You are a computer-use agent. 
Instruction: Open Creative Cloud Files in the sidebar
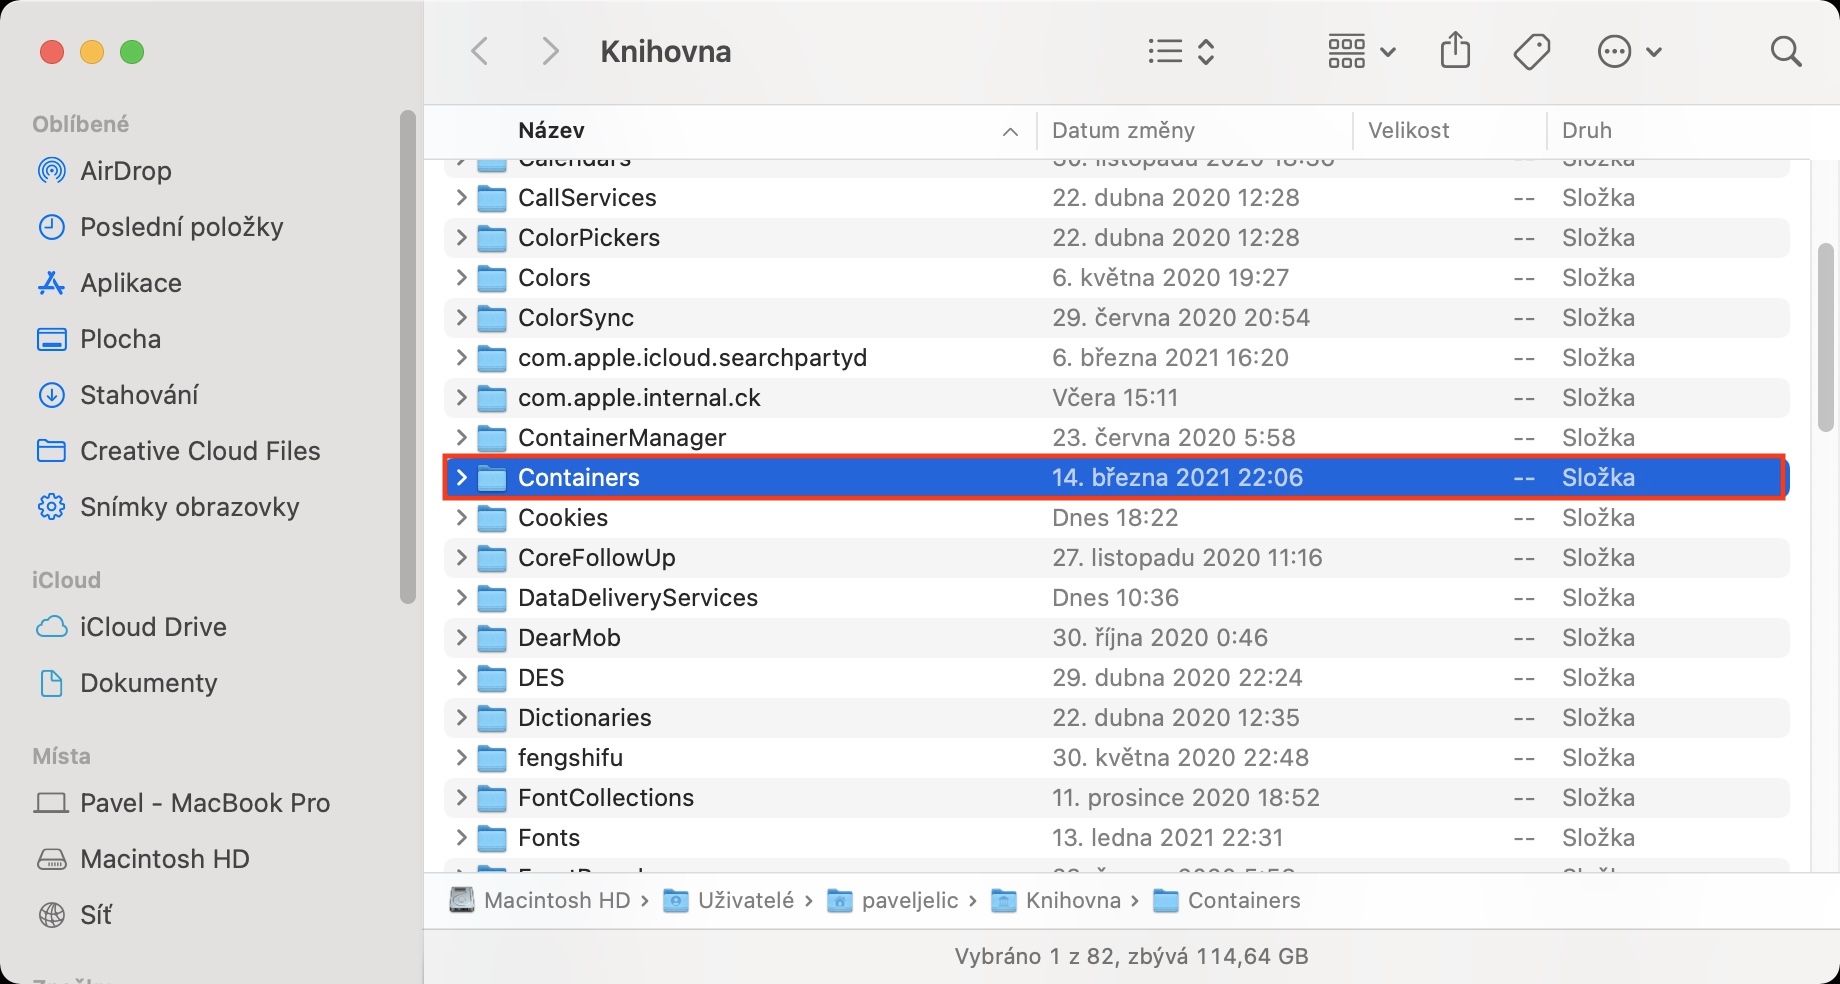click(x=179, y=451)
